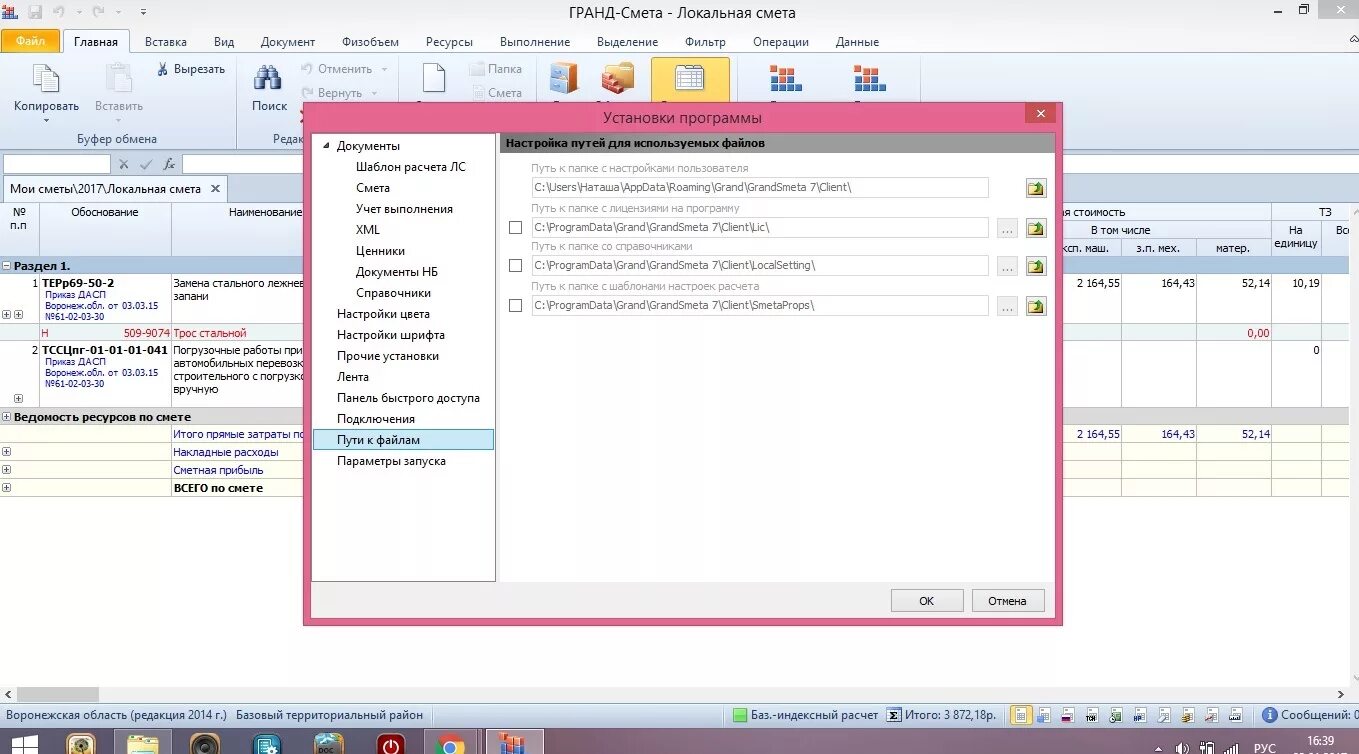The image size is (1359, 754).
Task: Open dropdown arrow next to Отменить
Action: 382,69
